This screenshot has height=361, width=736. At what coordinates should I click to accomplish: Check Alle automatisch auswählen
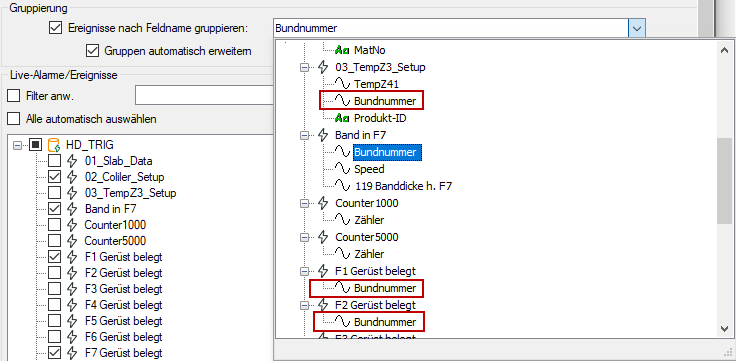point(14,119)
